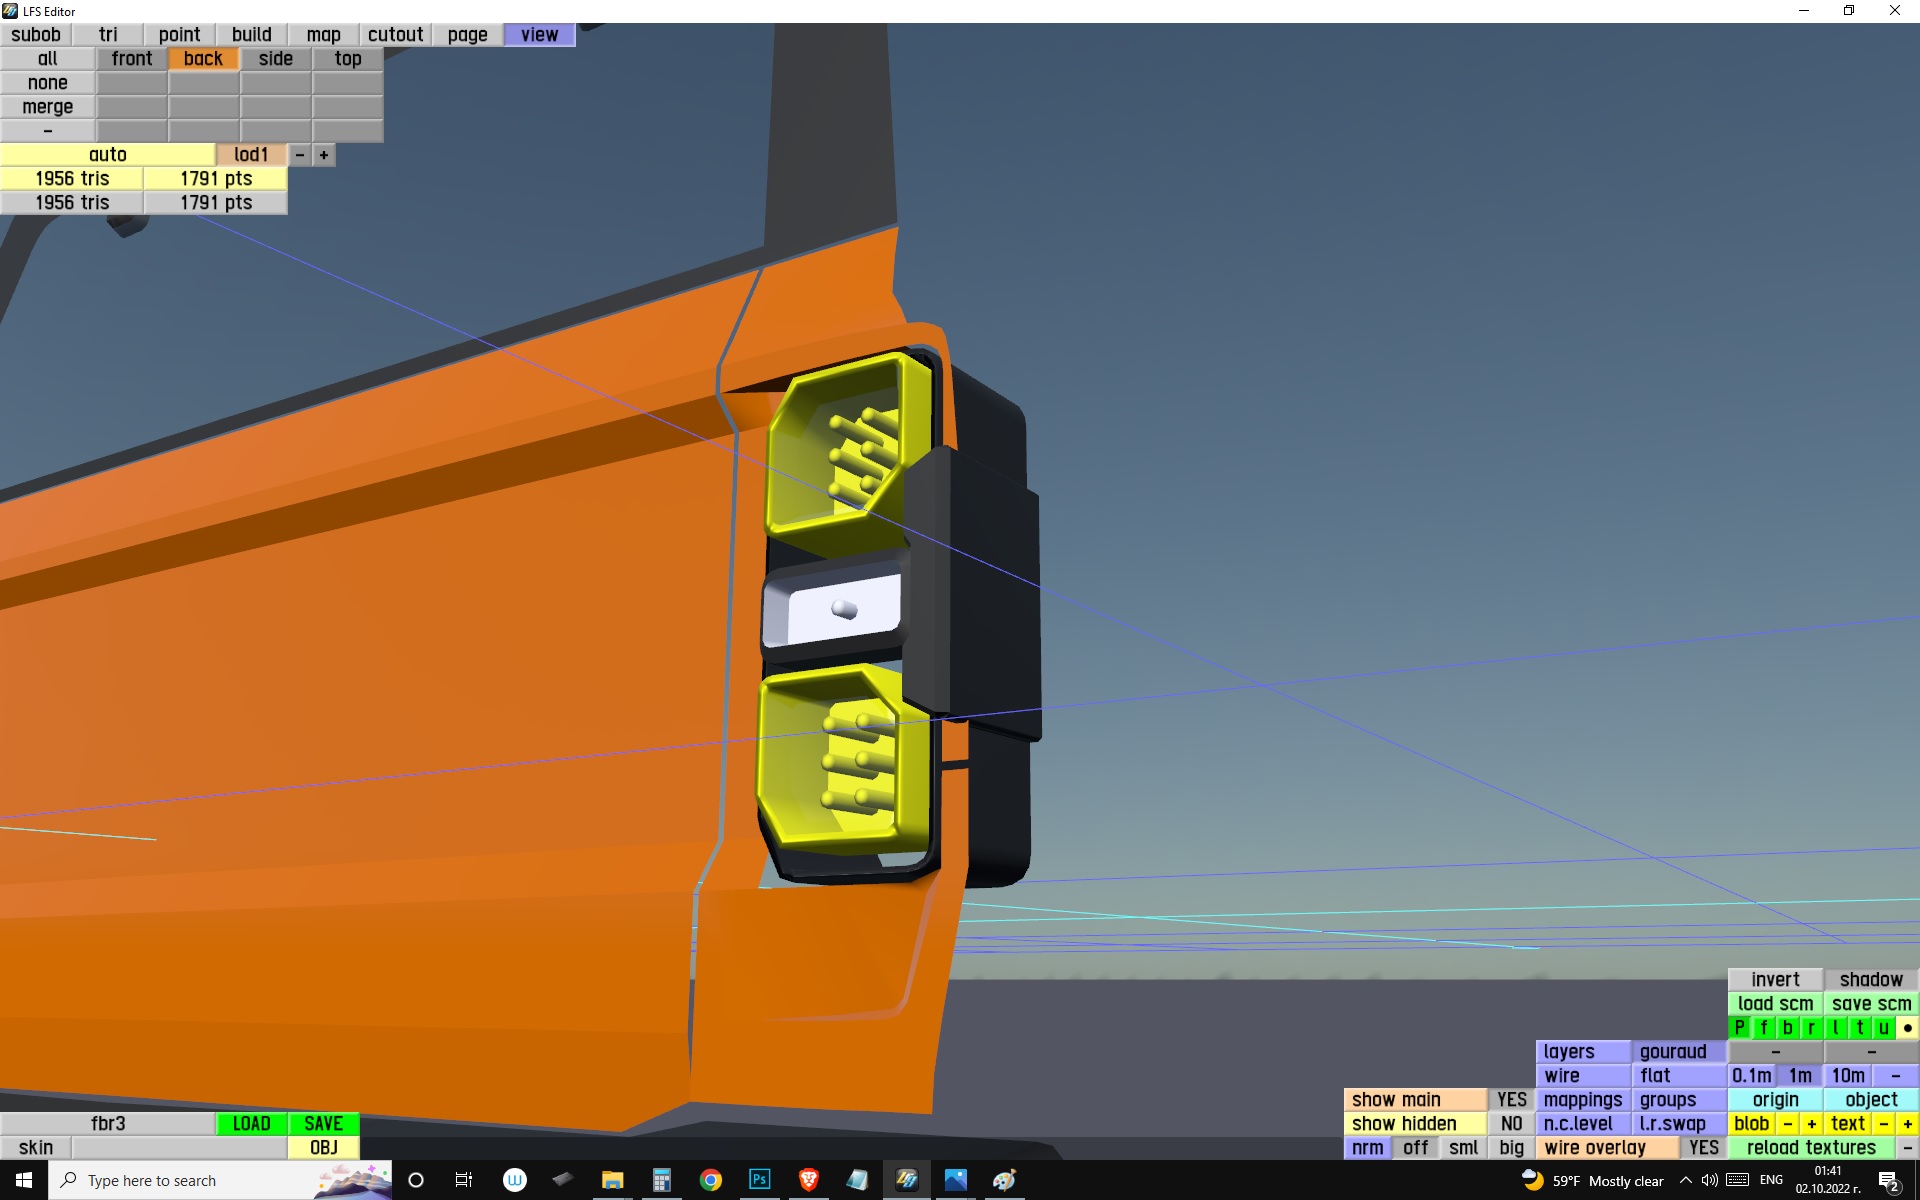Screen dimensions: 1920x1200
Task: Open File Explorer from the taskbar
Action: [x=612, y=1180]
